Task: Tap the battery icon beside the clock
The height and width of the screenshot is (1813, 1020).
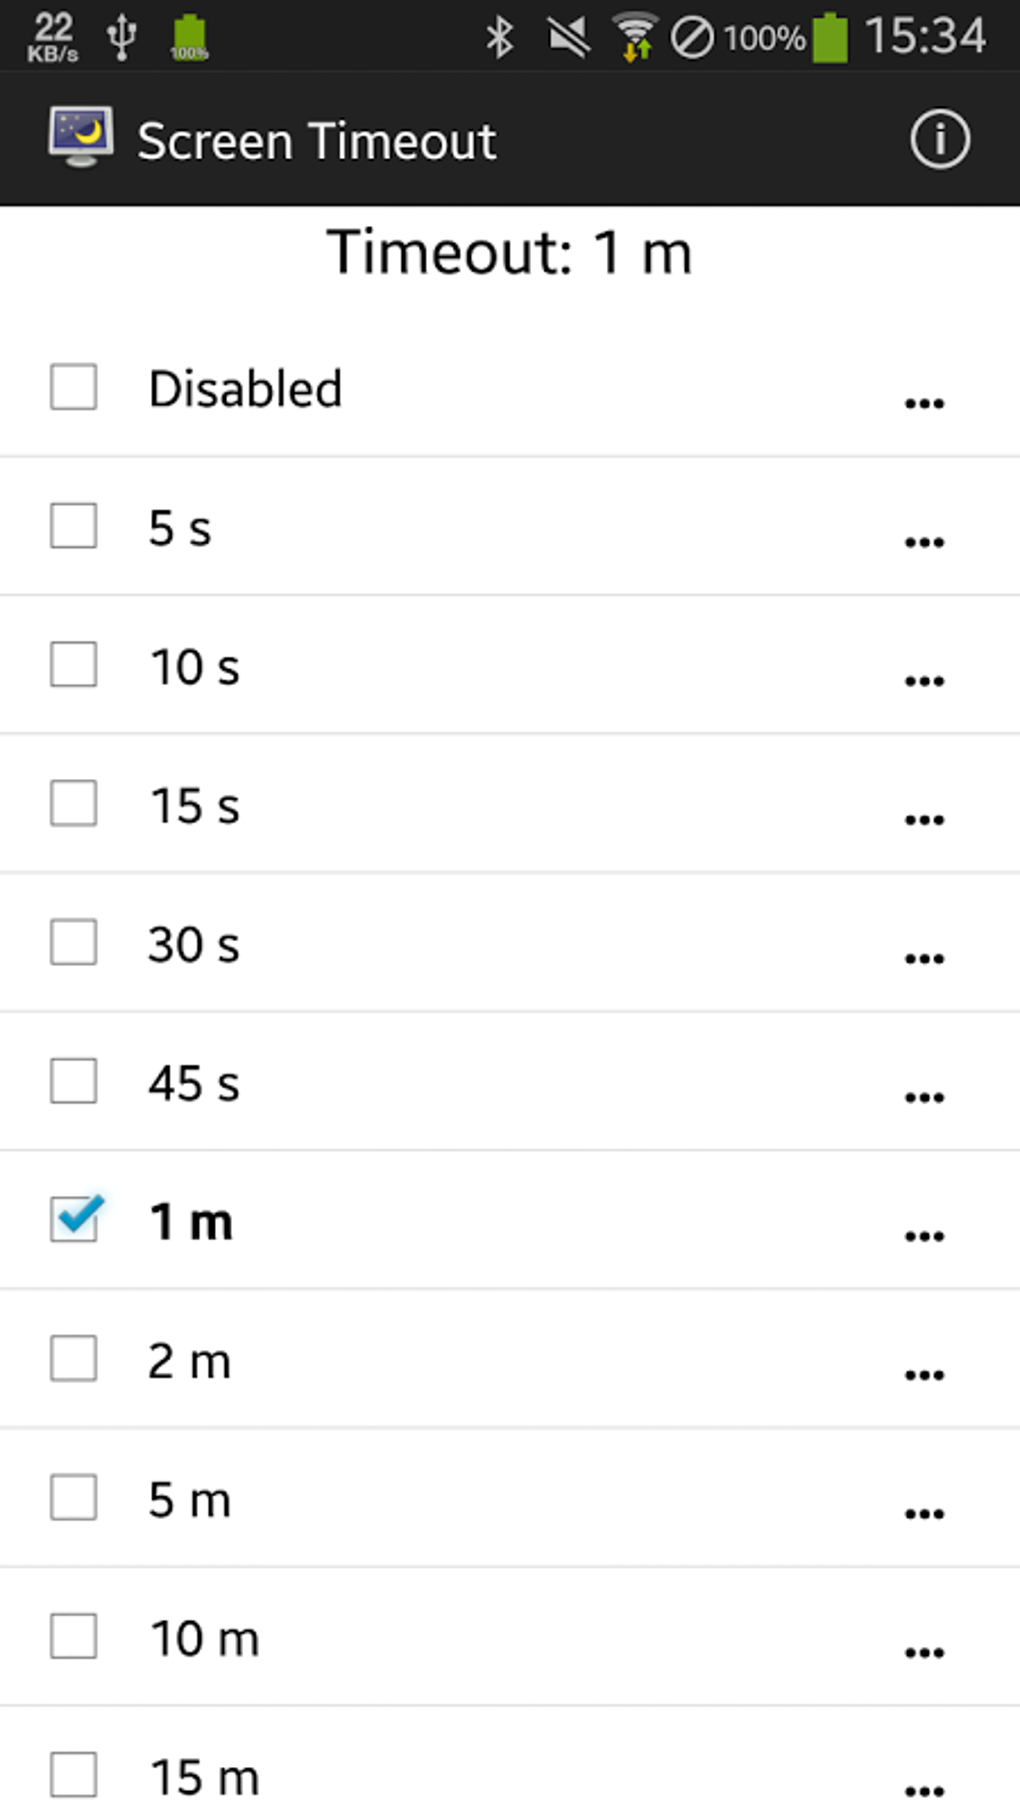Action: click(830, 38)
